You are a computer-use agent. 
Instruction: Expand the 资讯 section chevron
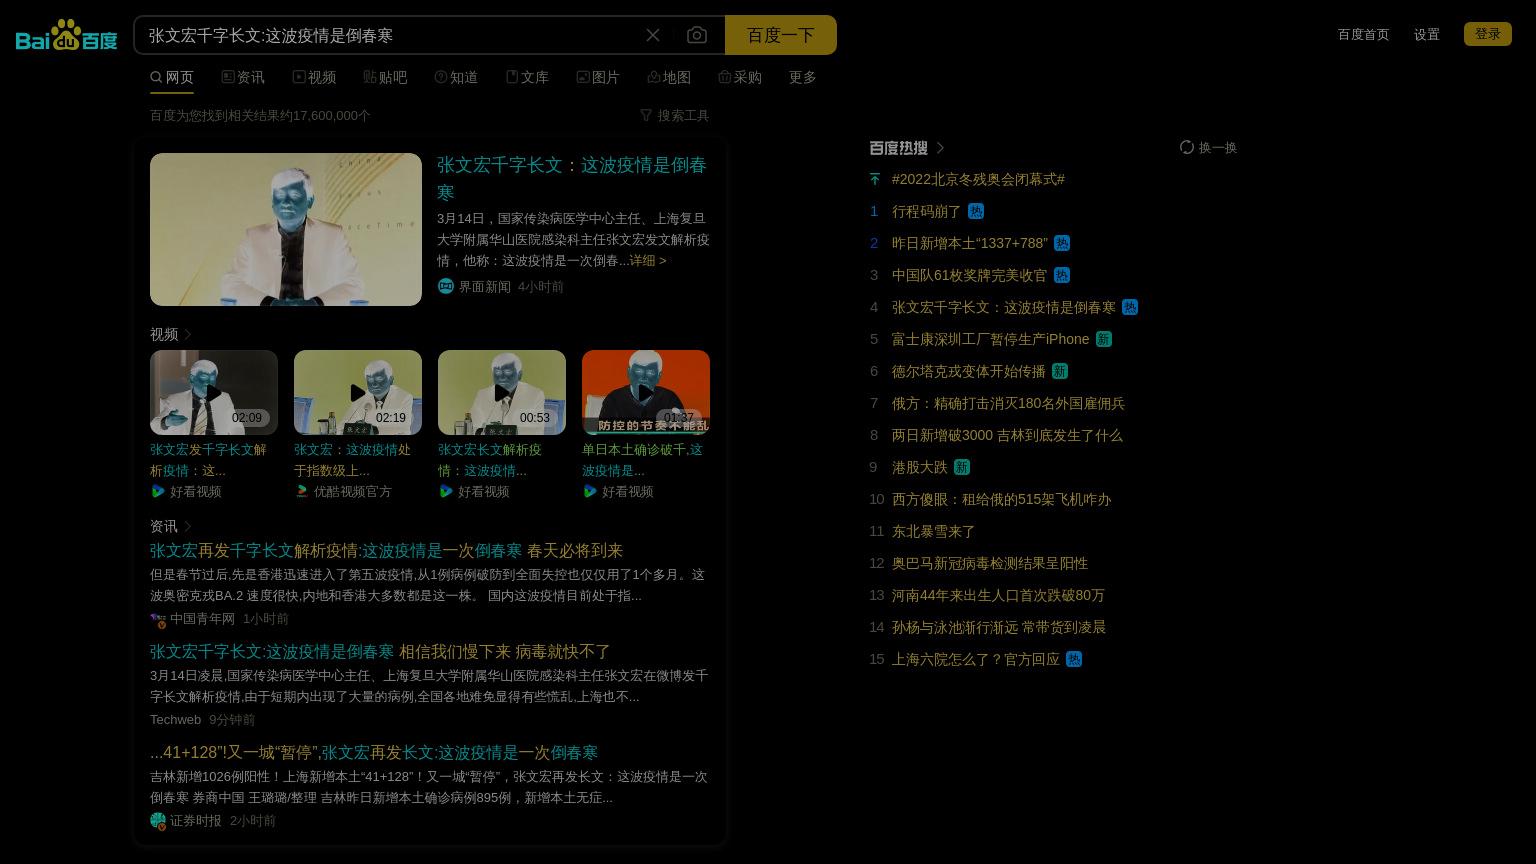tap(188, 526)
